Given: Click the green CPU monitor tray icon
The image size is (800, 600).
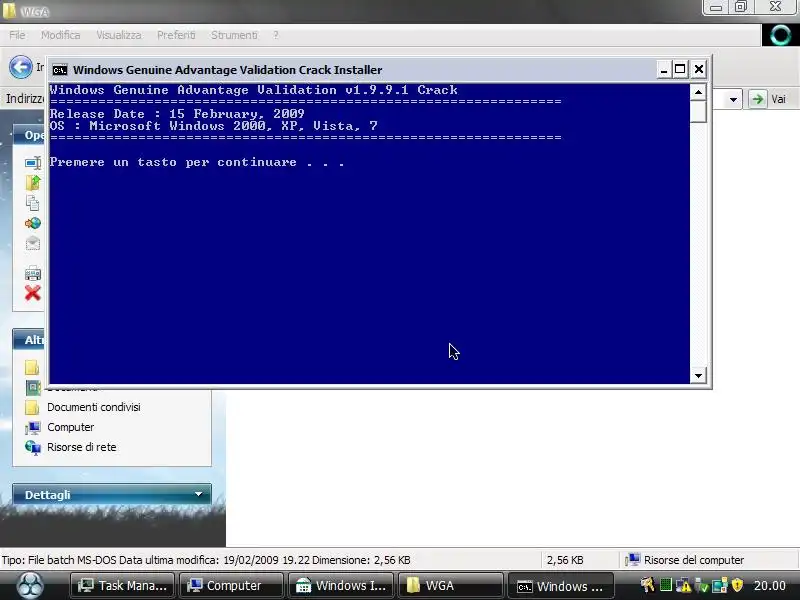Looking at the screenshot, I should [x=665, y=585].
